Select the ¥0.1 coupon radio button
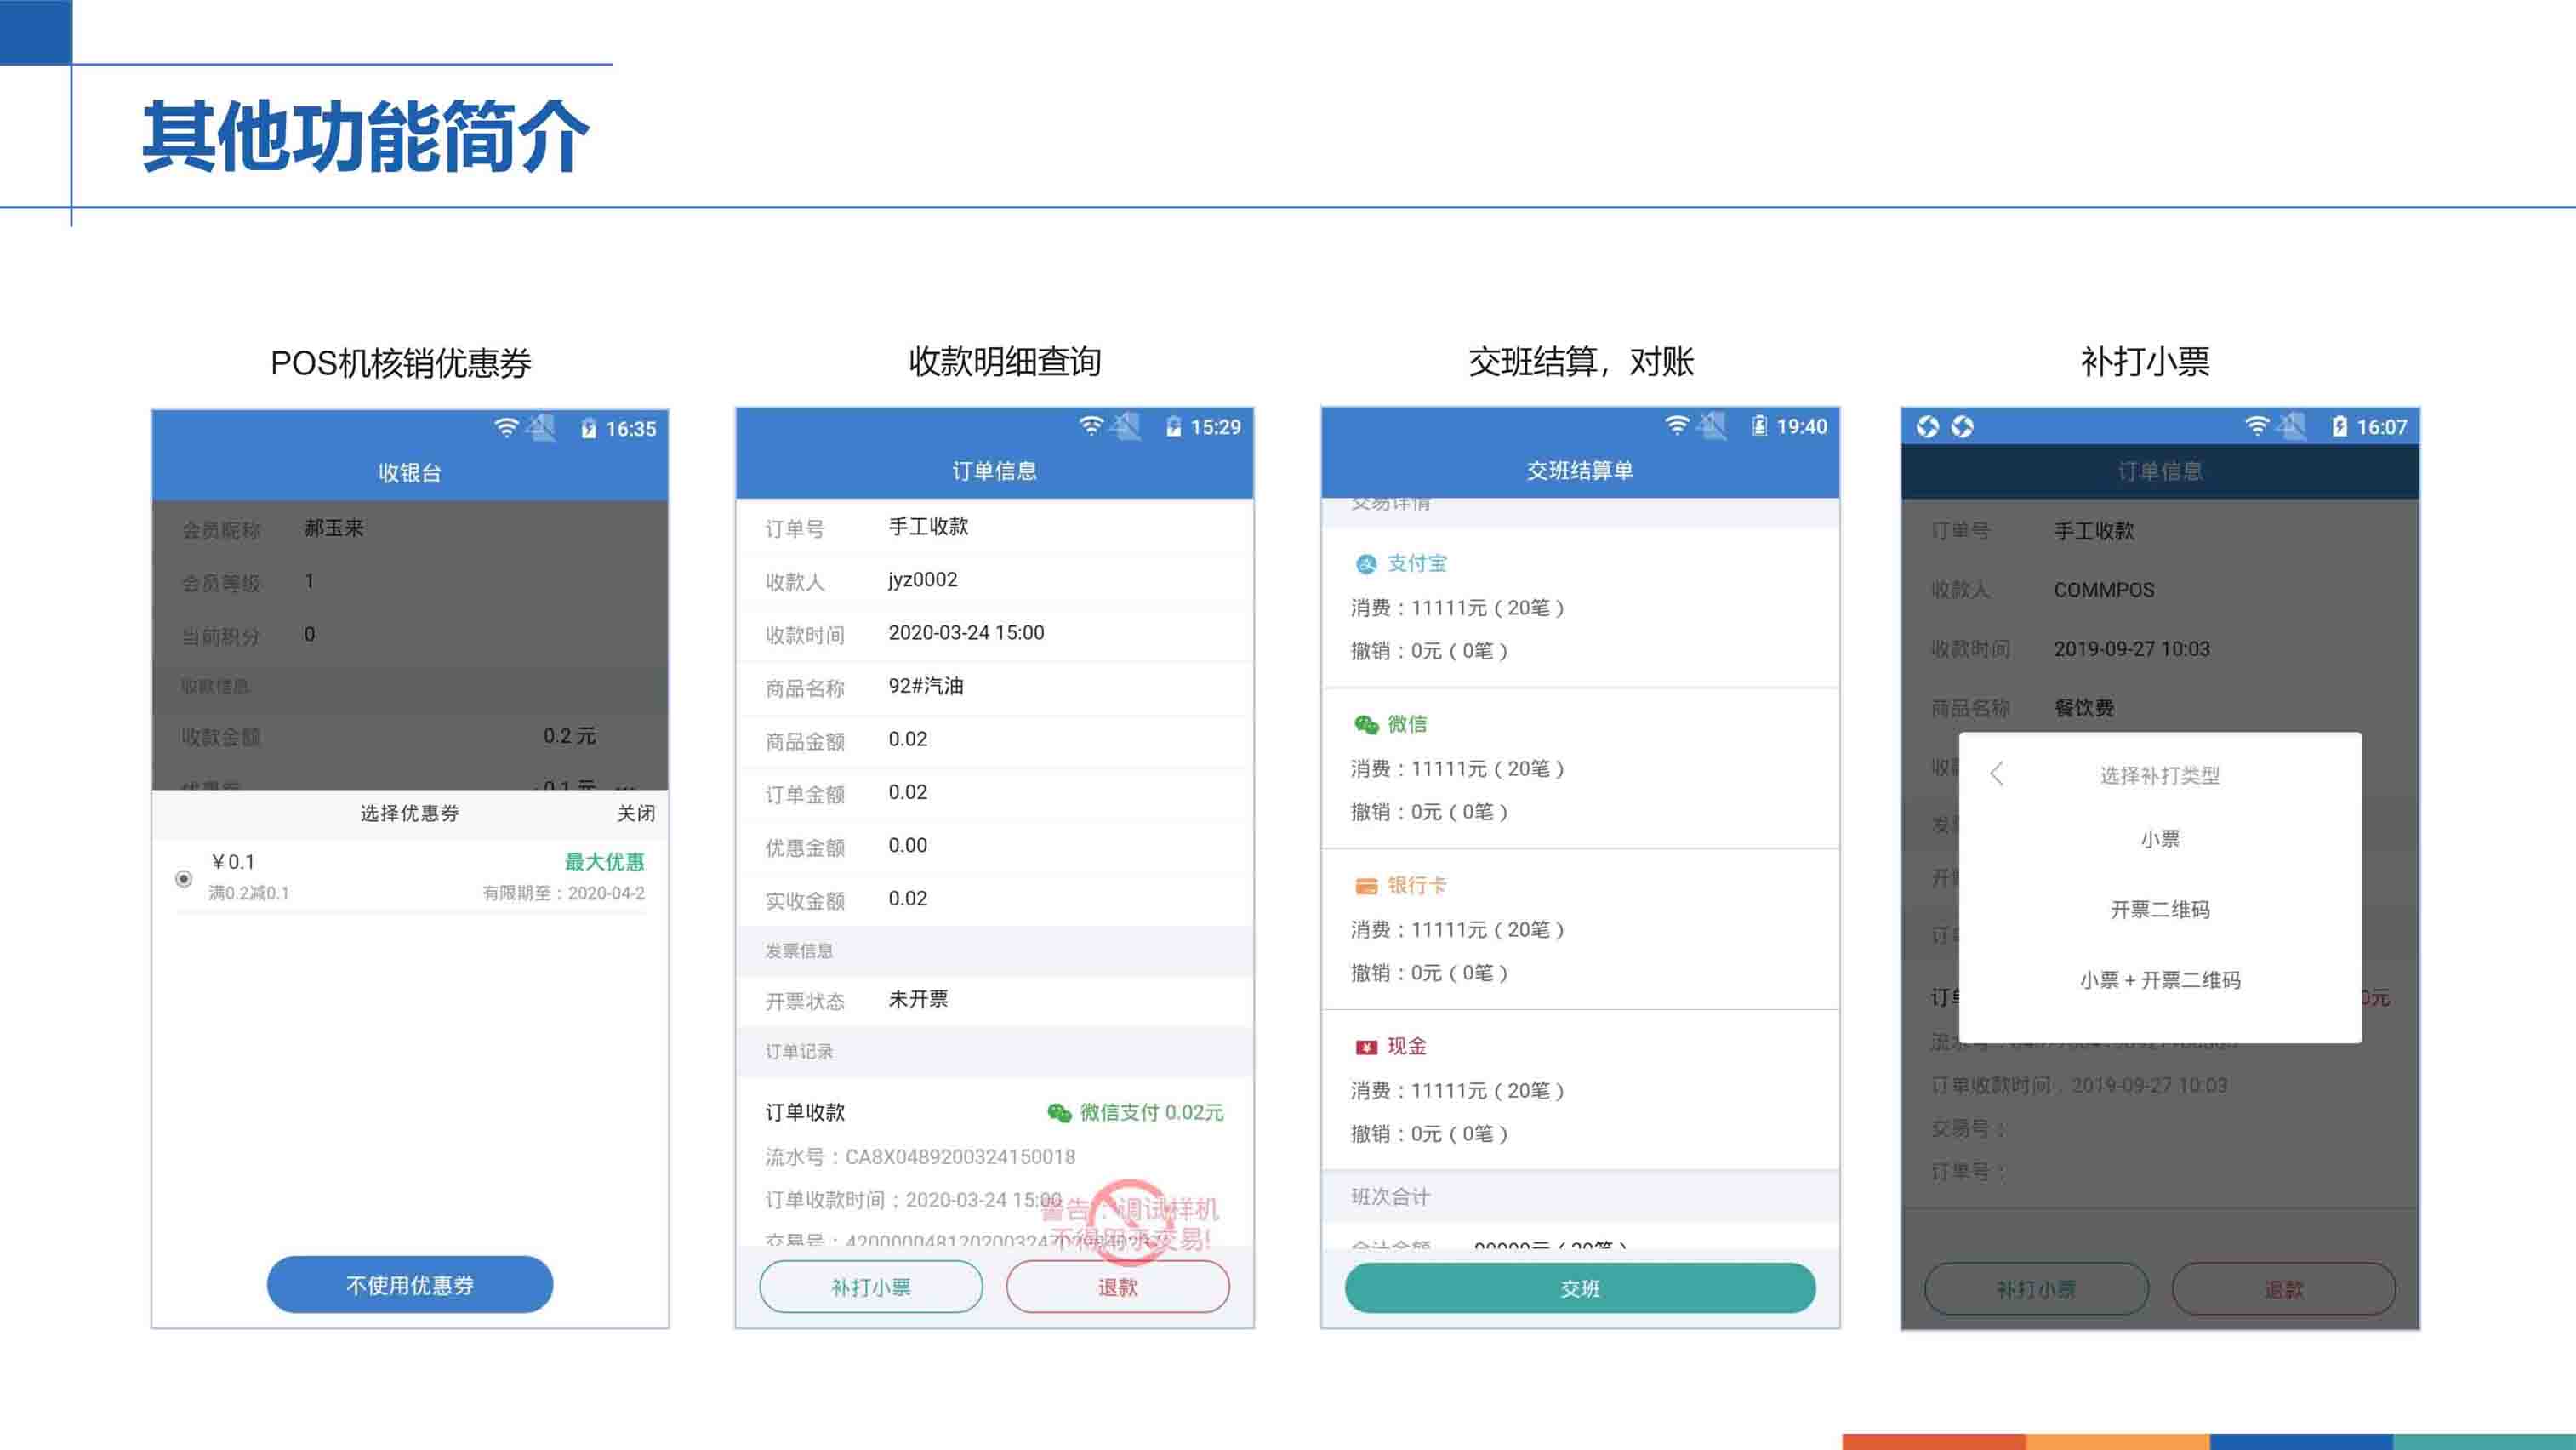Screen dimensions: 2576x1450 pyautogui.click(x=184, y=879)
